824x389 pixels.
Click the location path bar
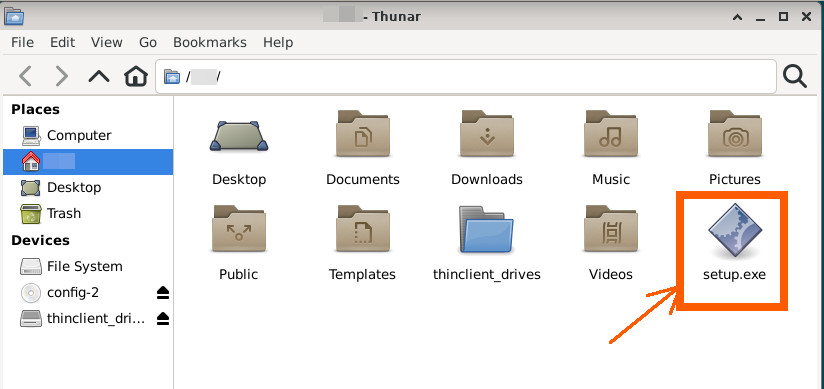pos(466,77)
